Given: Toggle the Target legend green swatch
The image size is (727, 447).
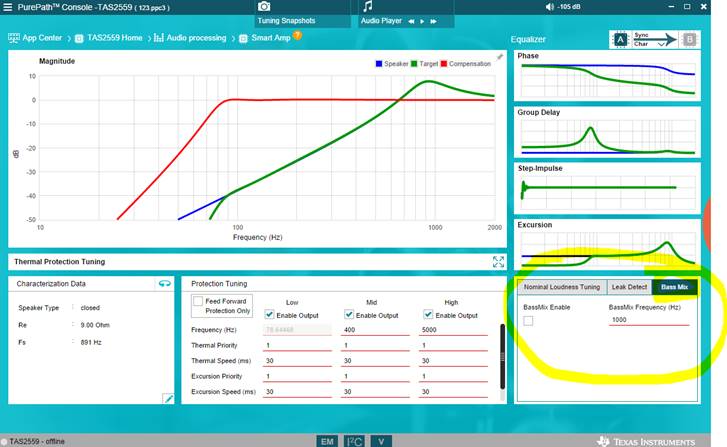Looking at the screenshot, I should pyautogui.click(x=414, y=64).
